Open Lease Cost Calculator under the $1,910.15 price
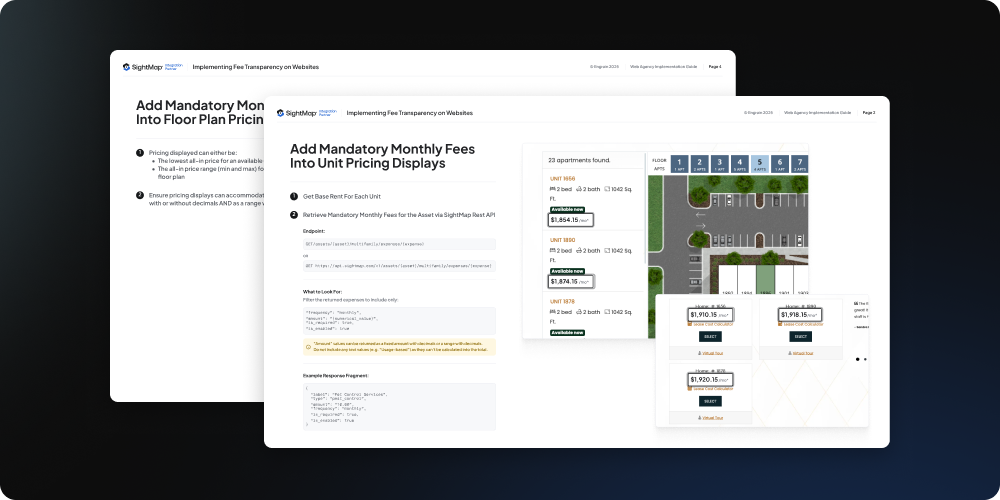This screenshot has height=500, width=1000. (x=712, y=324)
